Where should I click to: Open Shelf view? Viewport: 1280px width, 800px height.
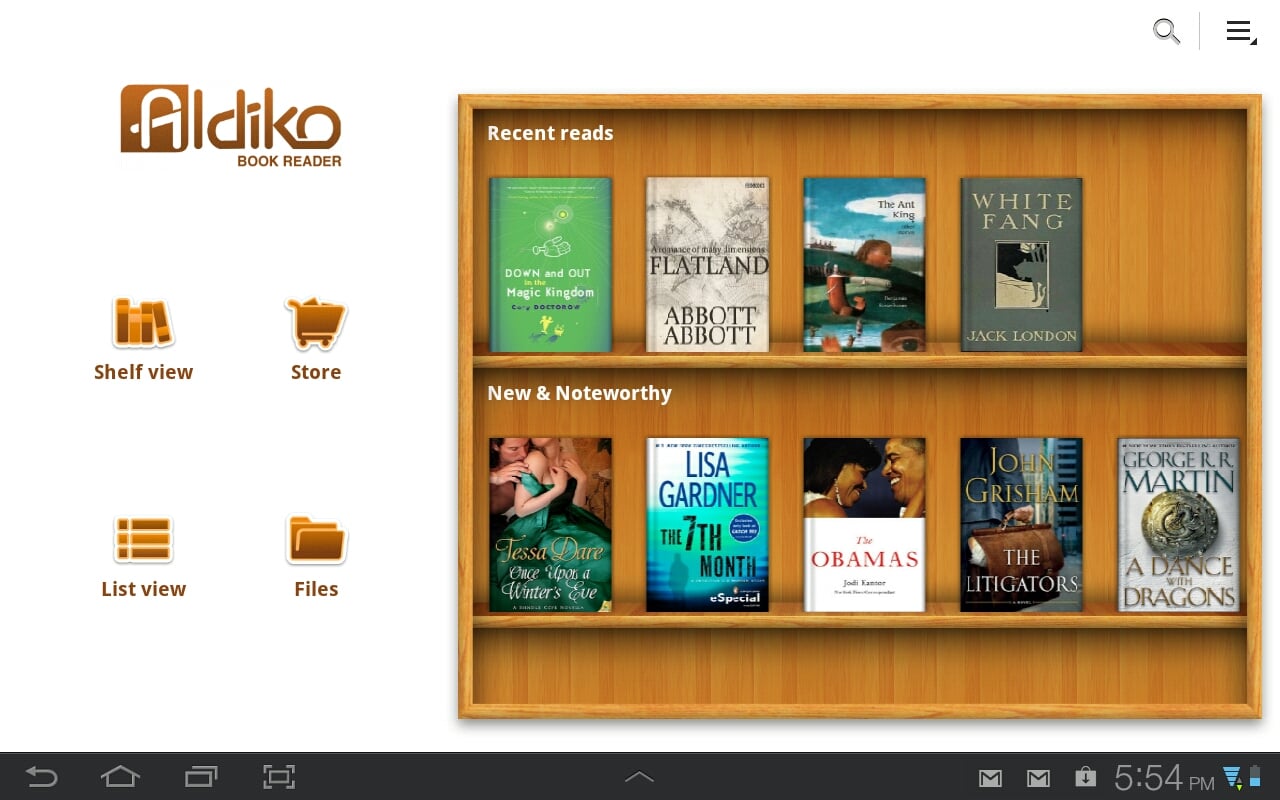coord(143,340)
